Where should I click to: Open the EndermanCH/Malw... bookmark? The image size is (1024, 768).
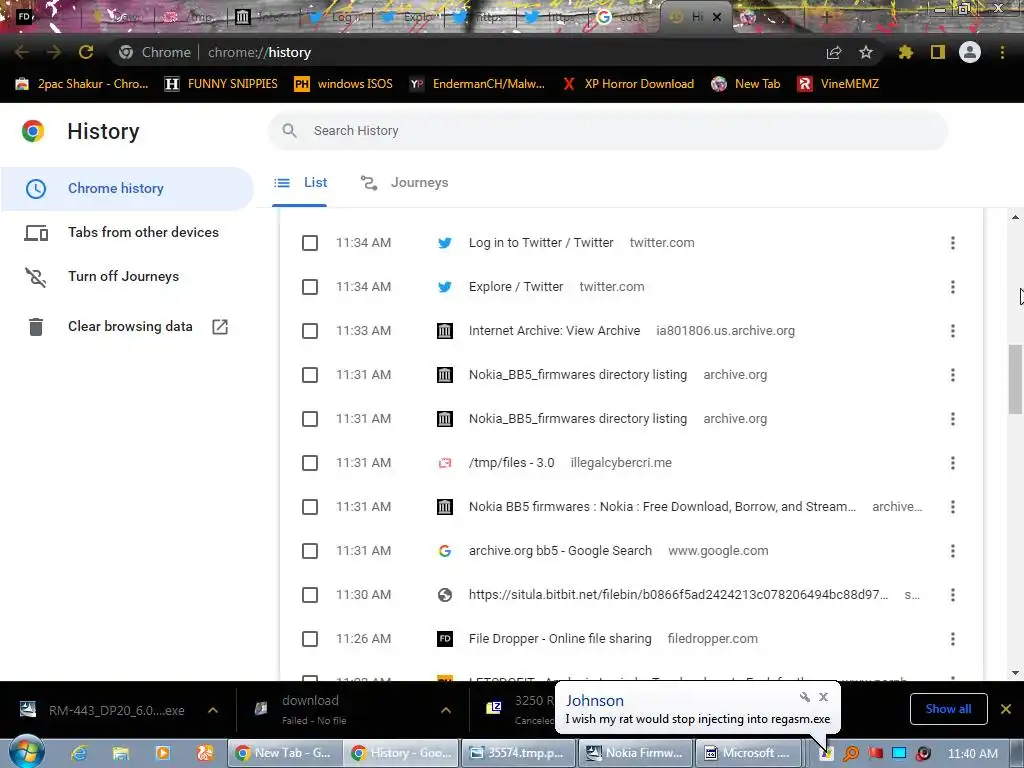tap(478, 84)
